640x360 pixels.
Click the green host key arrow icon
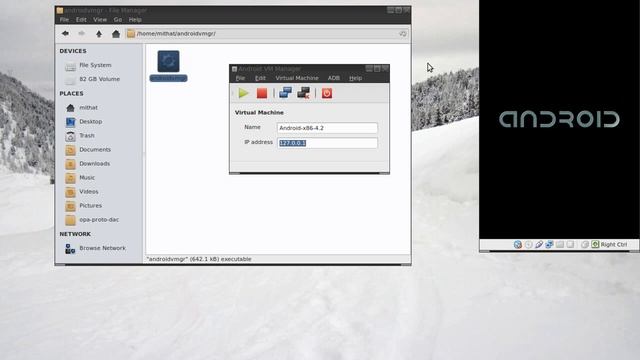595,244
